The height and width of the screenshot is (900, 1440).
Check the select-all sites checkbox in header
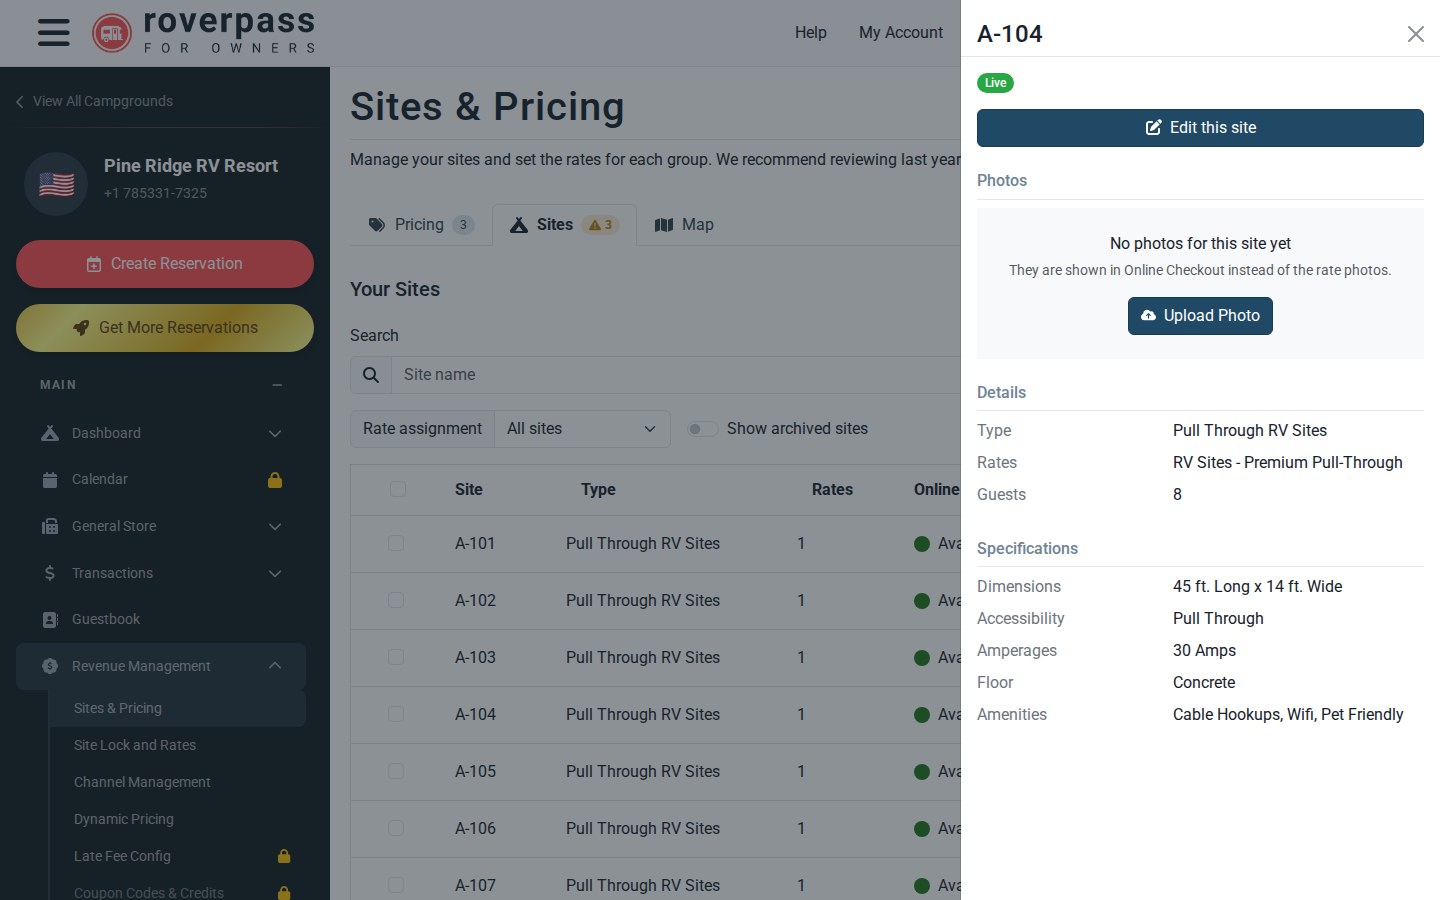[x=398, y=489]
